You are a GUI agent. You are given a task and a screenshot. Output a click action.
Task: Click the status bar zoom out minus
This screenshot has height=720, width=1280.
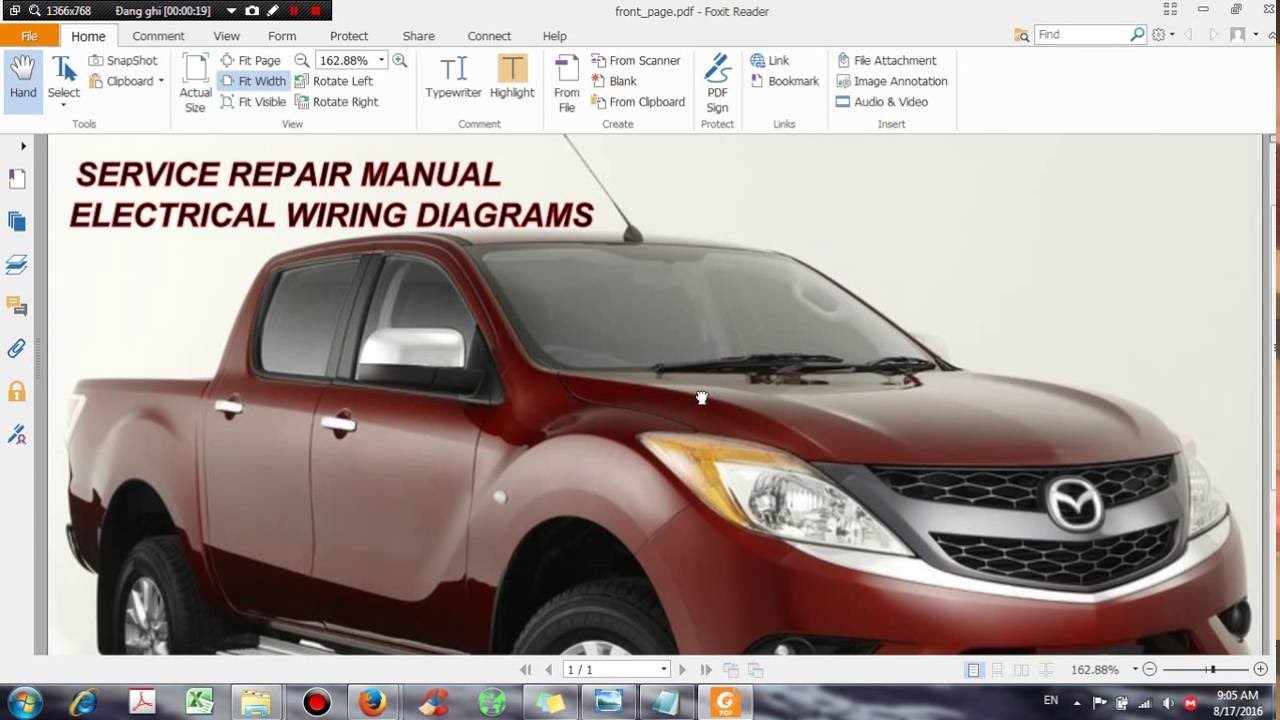pos(1150,669)
